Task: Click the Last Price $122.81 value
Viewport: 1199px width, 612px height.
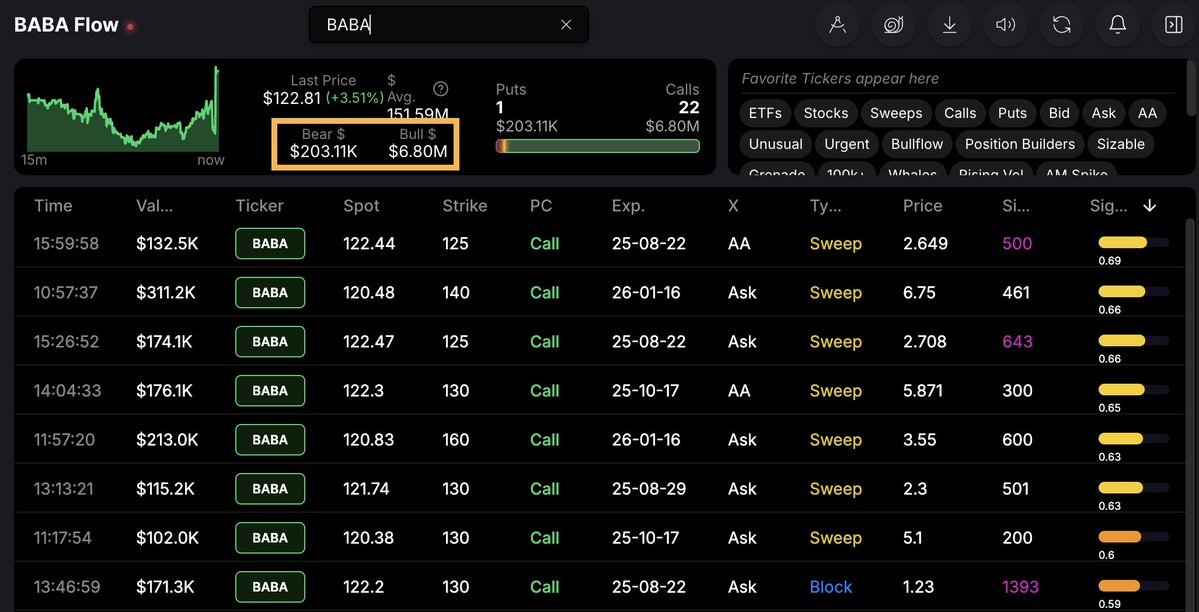Action: tap(291, 98)
